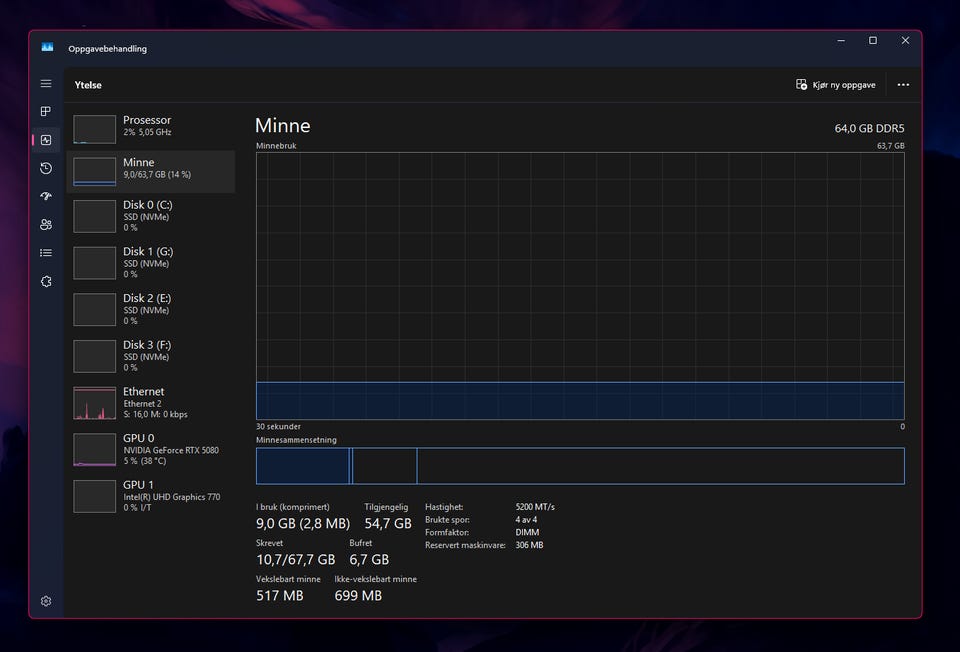Screen dimensions: 960x652
Task: Open the Settings gear icon
Action: (x=46, y=601)
